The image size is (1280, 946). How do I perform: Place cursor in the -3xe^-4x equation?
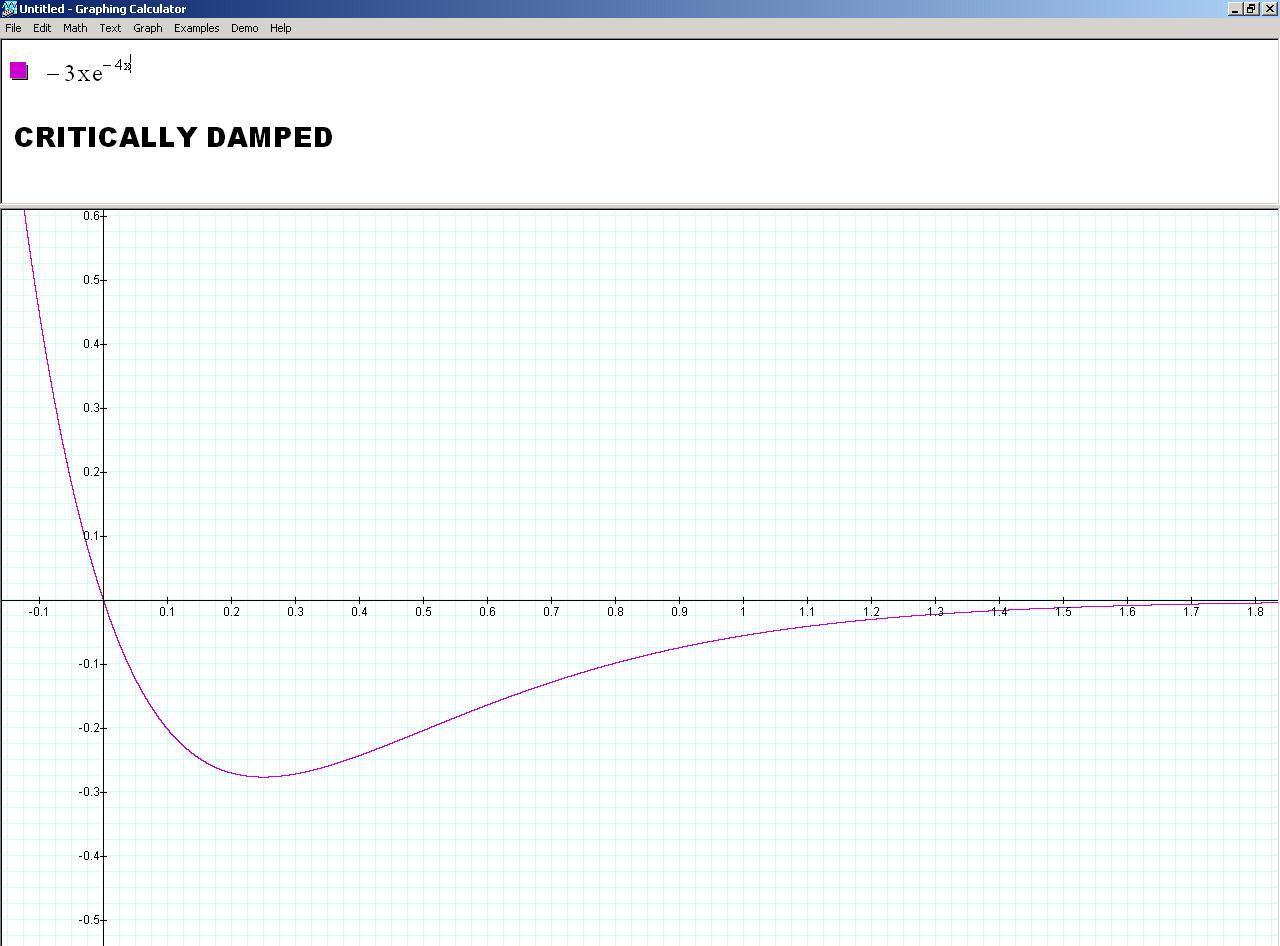tap(88, 72)
